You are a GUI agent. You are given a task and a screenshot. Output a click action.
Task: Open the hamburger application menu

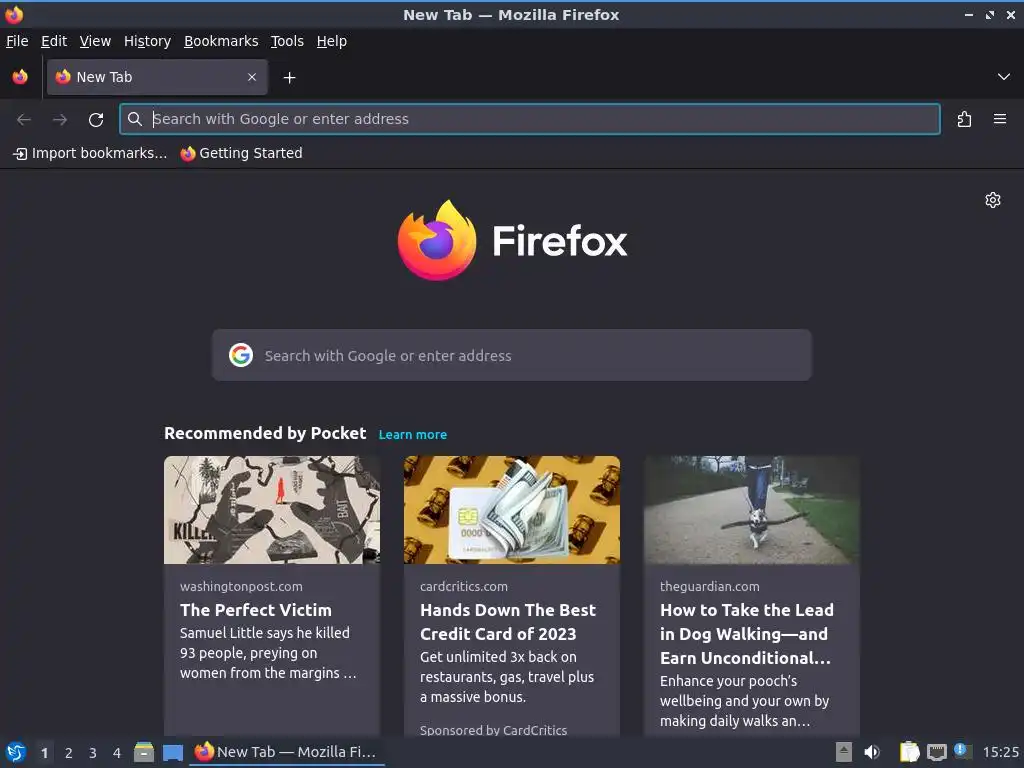click(1000, 119)
